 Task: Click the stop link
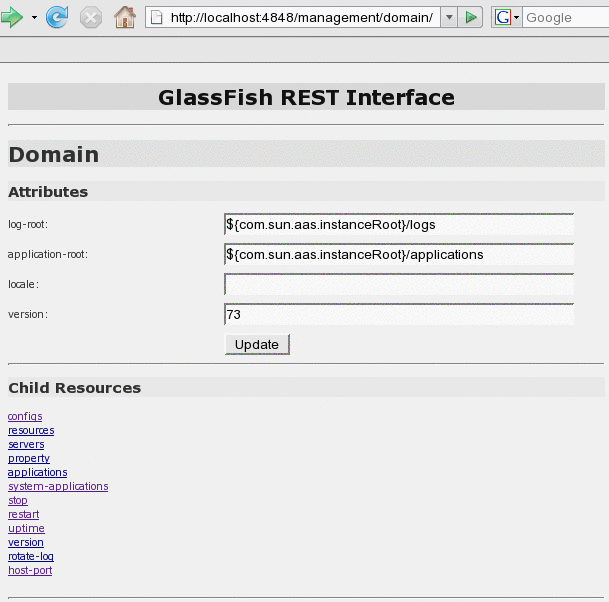tap(18, 500)
